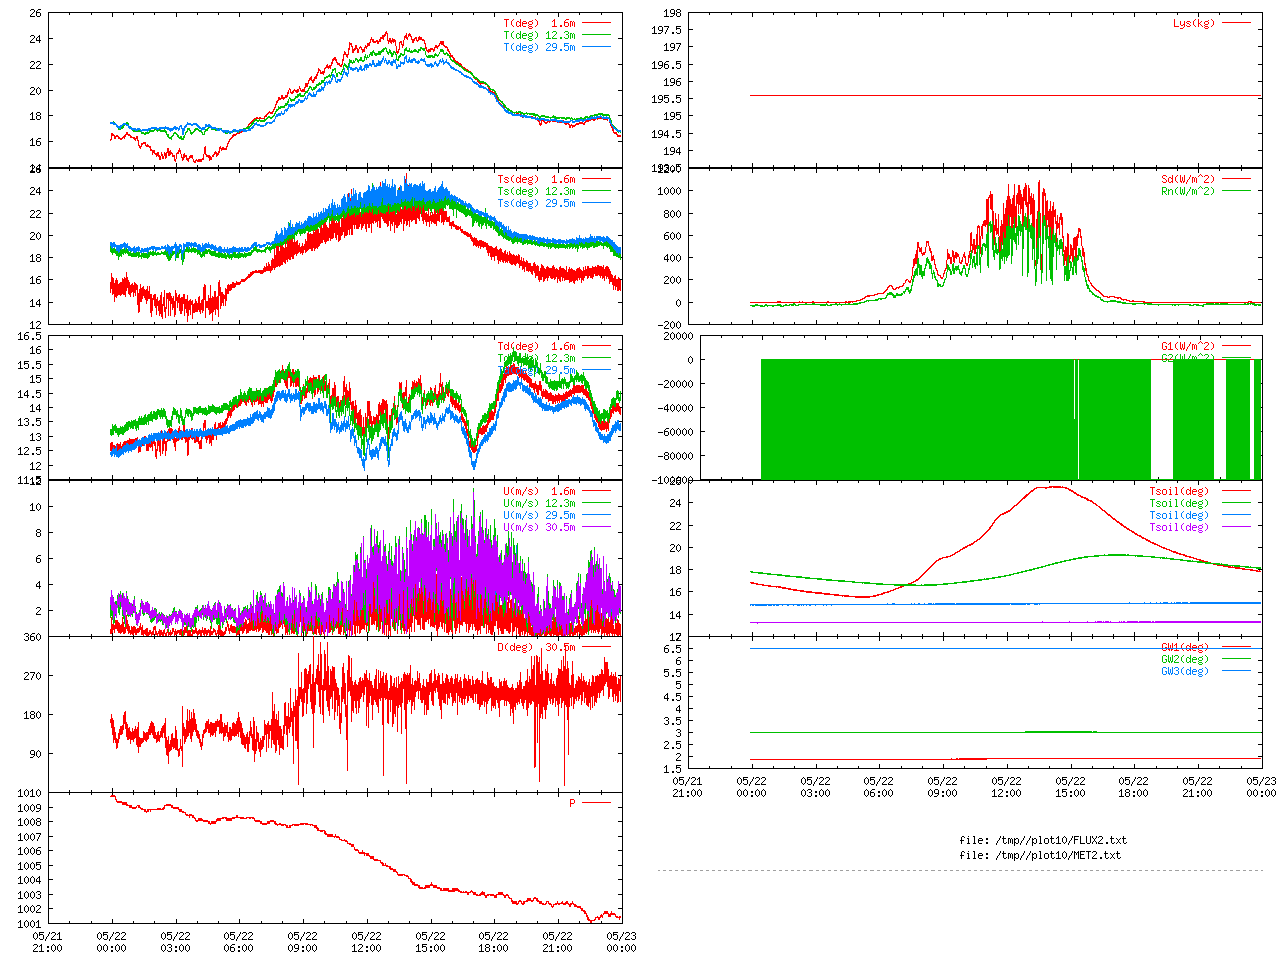Select the Ts(deg) 29.5m legend entry
This screenshot has height=960, width=1280.
[x=537, y=204]
